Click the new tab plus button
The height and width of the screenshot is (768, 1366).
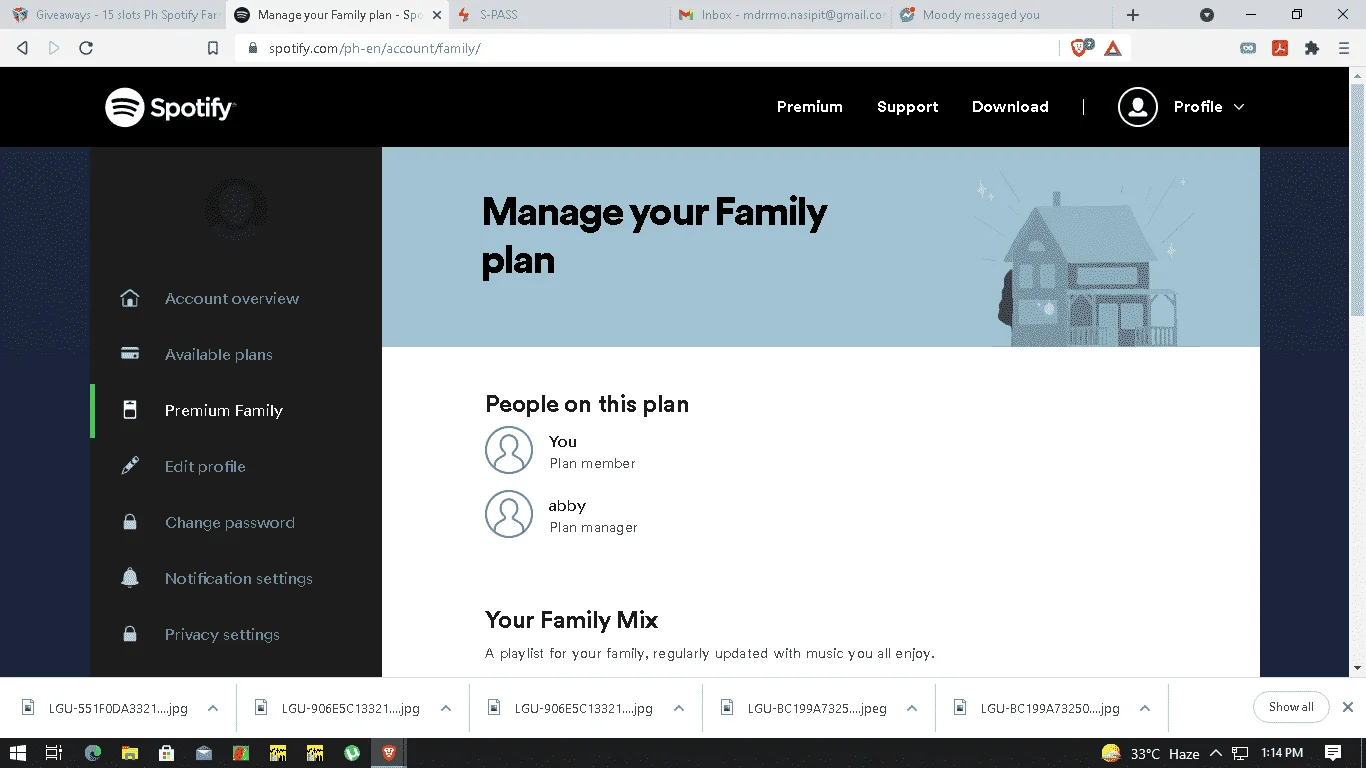coord(1133,15)
